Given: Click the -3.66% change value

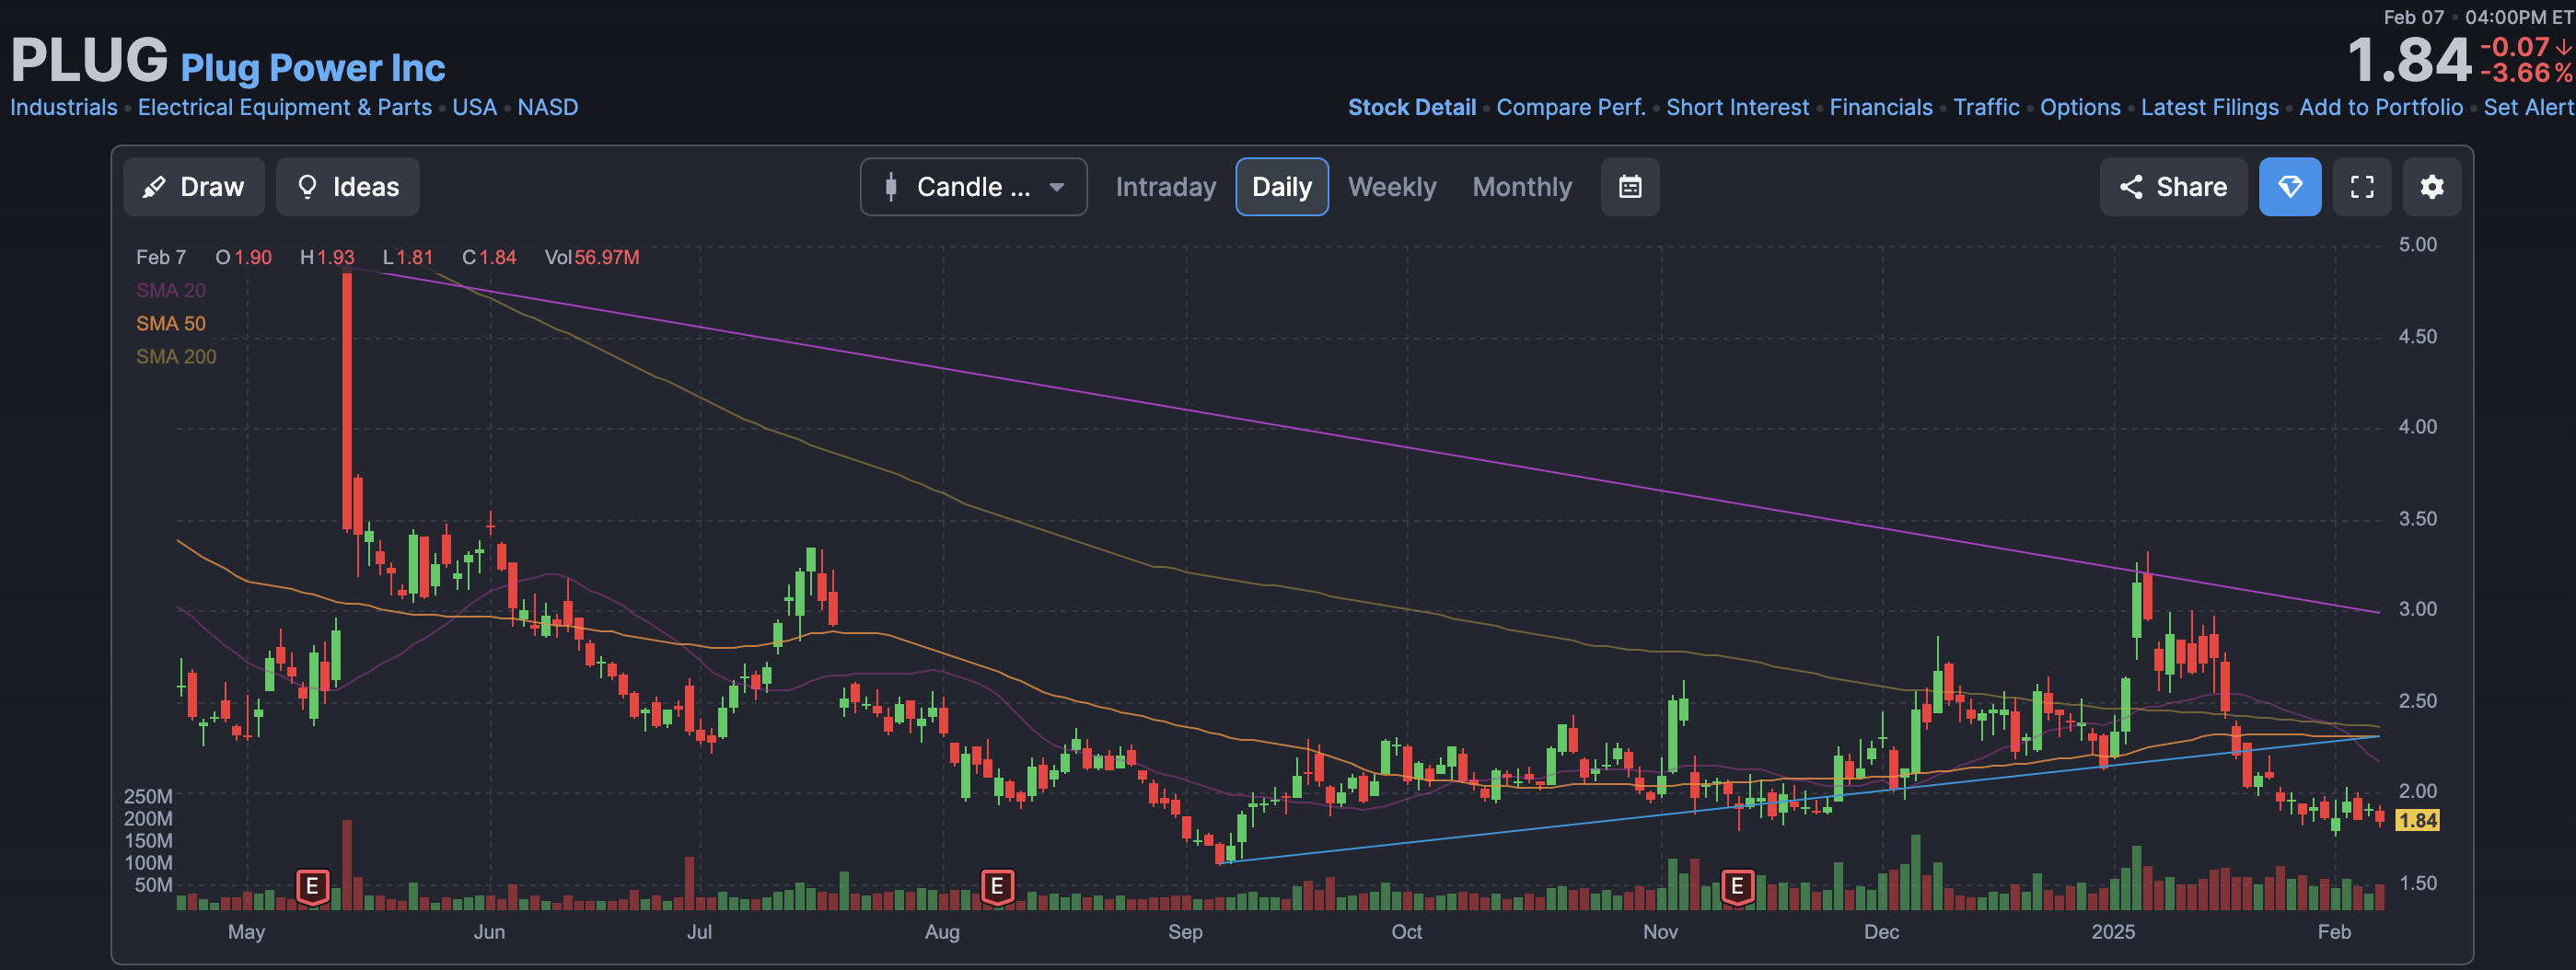Looking at the screenshot, I should pyautogui.click(x=2525, y=73).
